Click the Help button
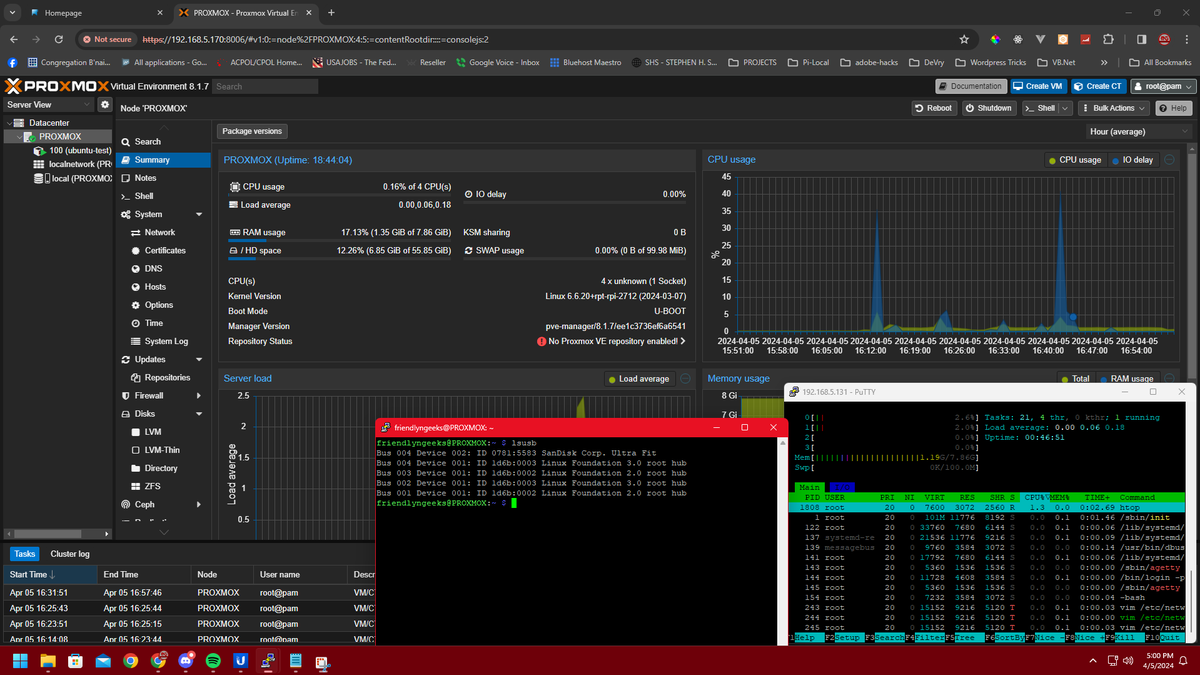1200x675 pixels. point(1174,108)
